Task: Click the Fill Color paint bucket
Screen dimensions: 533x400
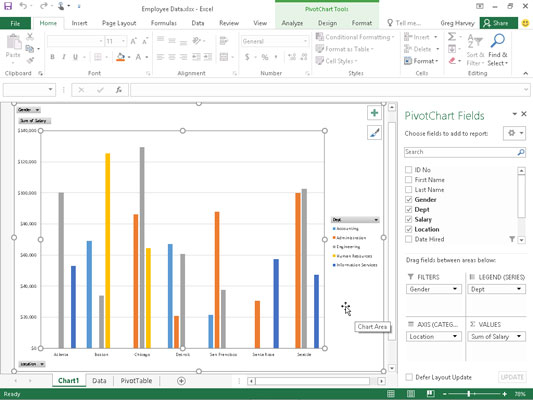Action: point(121,57)
